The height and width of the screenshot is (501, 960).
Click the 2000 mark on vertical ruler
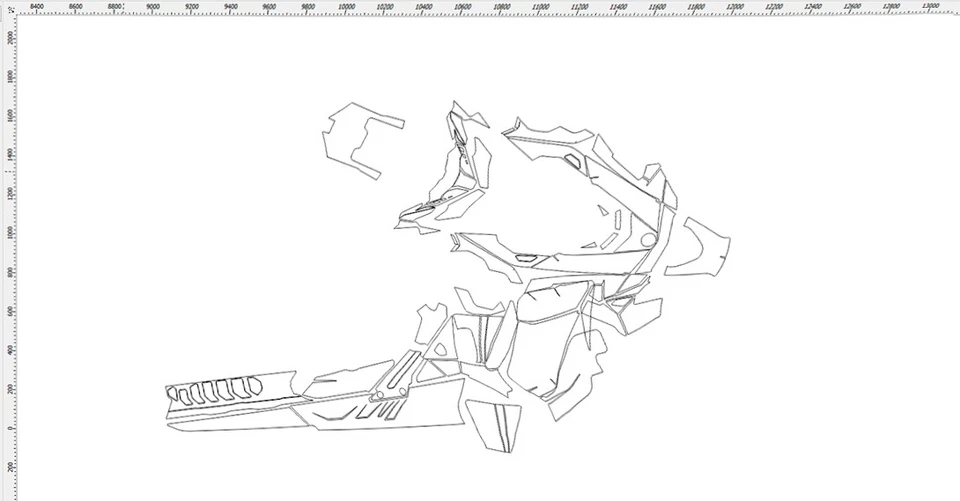pos(9,38)
